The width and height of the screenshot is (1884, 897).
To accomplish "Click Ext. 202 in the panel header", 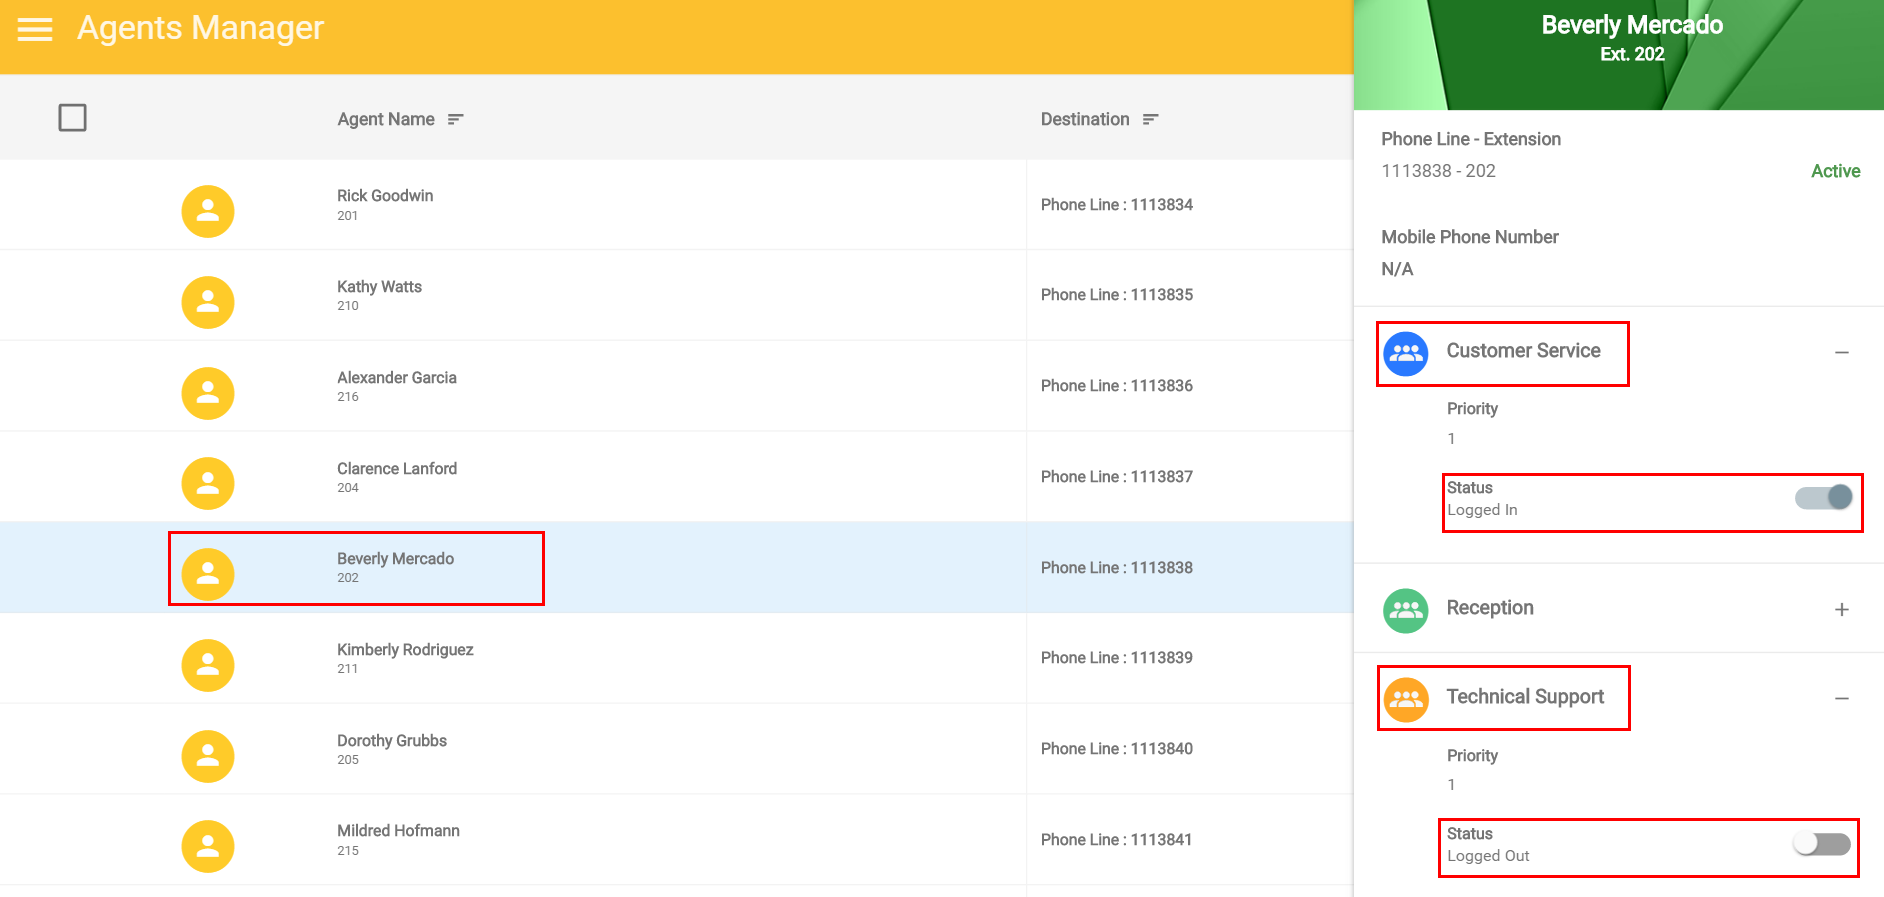I will pos(1632,54).
